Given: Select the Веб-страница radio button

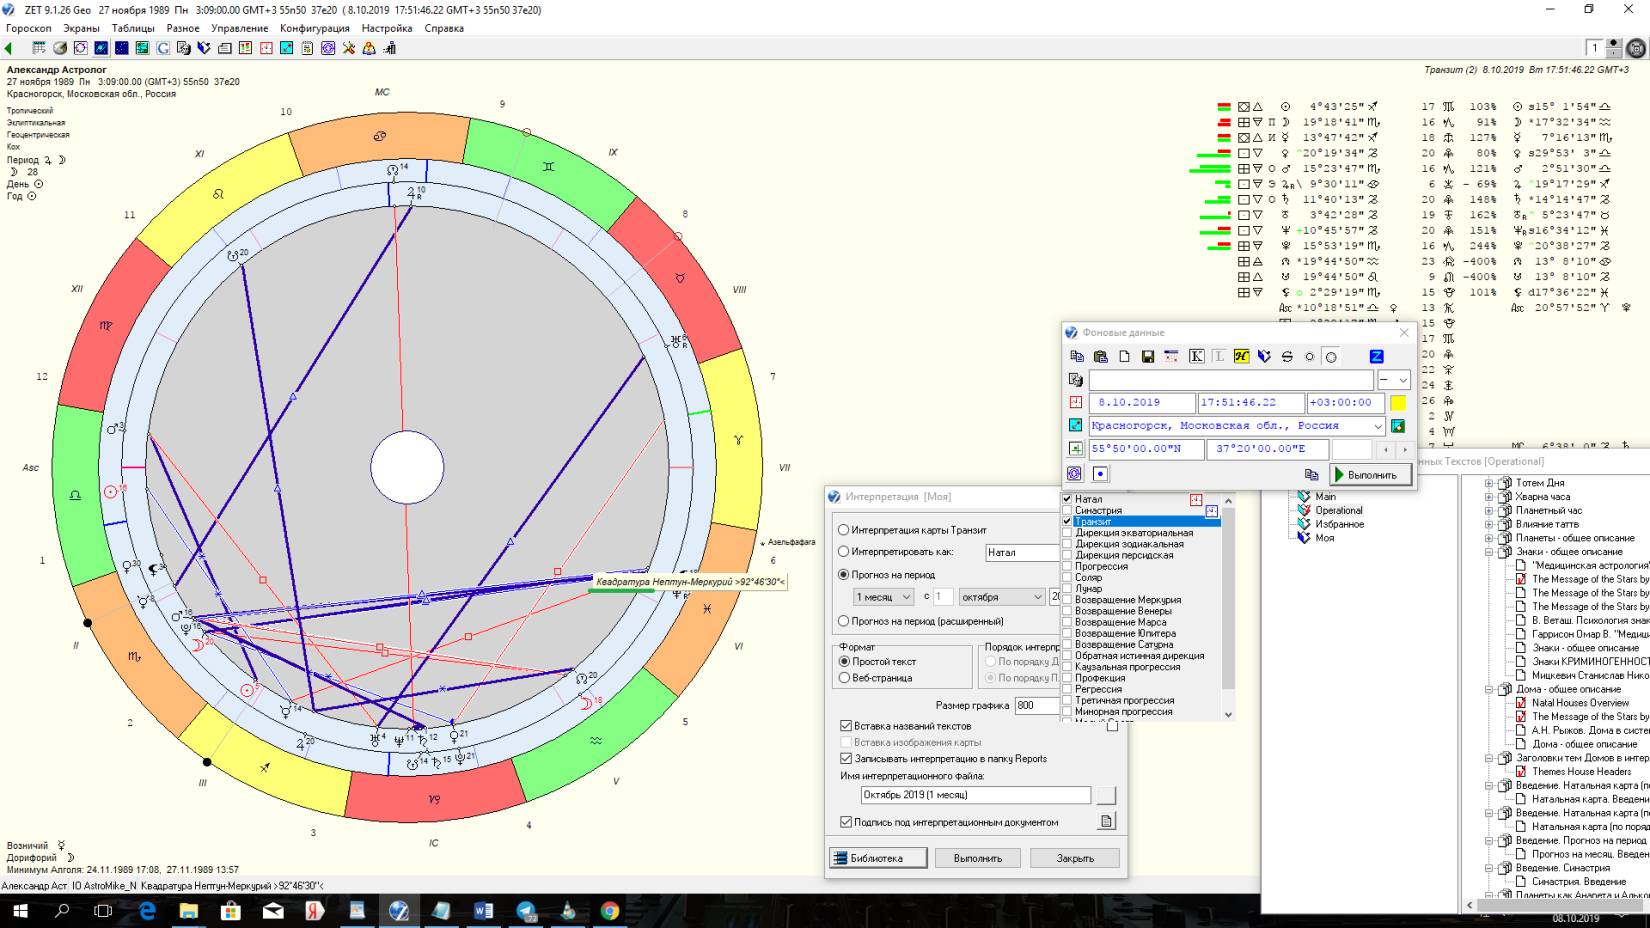Looking at the screenshot, I should (x=844, y=678).
